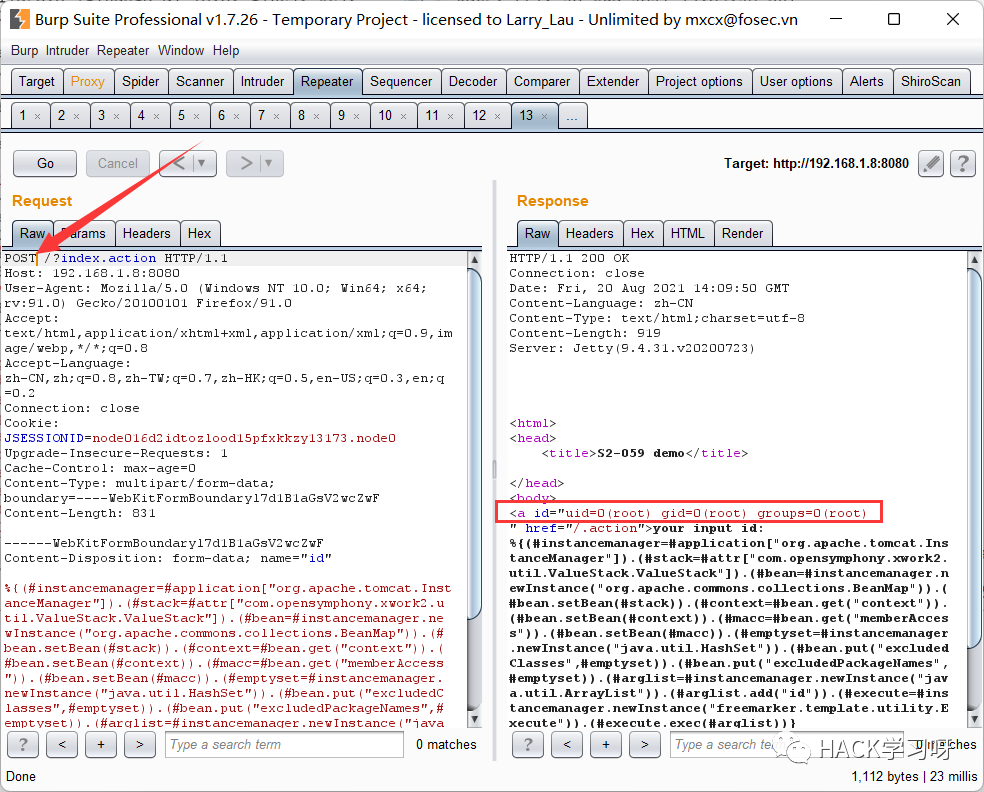The height and width of the screenshot is (792, 984).
Task: Select the response Raw tab
Action: point(537,233)
